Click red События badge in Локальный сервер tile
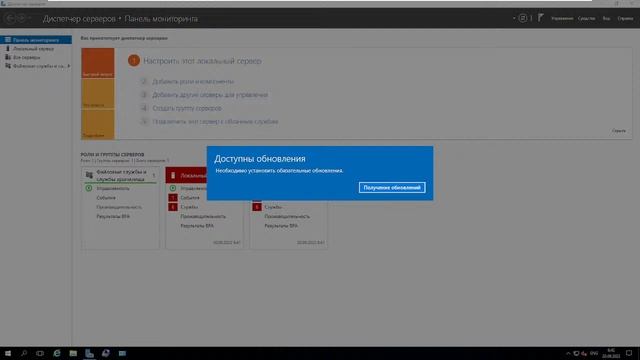The width and height of the screenshot is (640, 360). point(173,198)
